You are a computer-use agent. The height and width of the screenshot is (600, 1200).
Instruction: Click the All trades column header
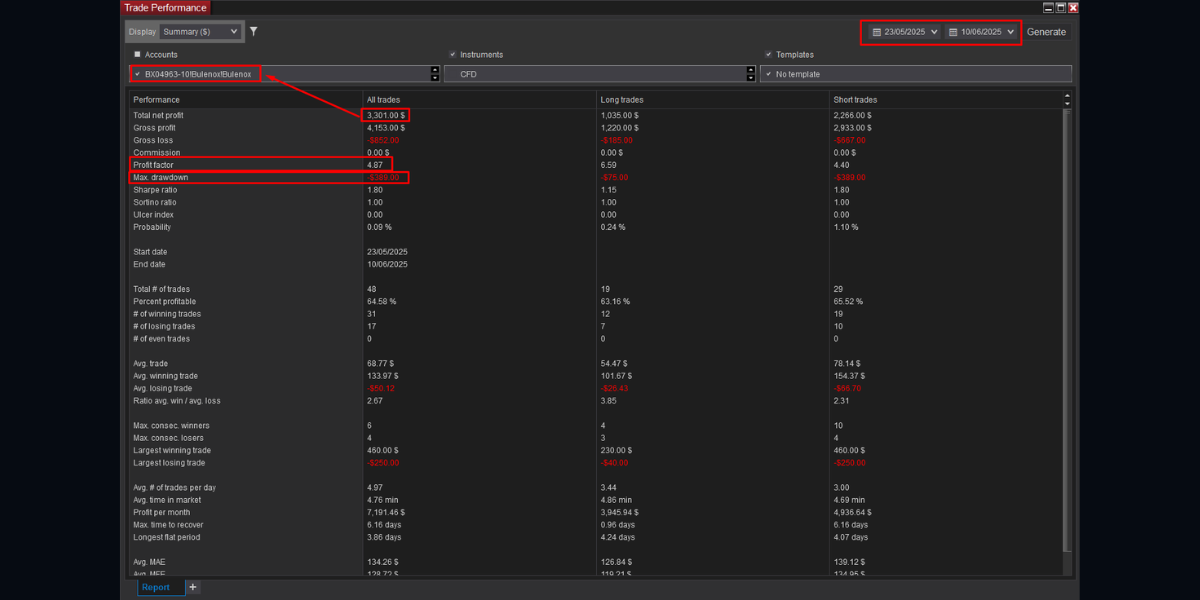coord(384,100)
